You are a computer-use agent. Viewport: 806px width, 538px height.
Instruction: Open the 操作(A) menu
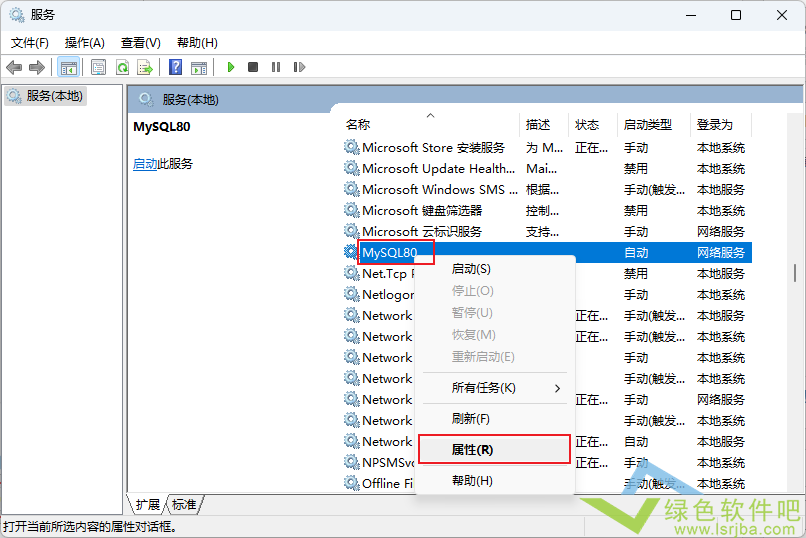85,43
